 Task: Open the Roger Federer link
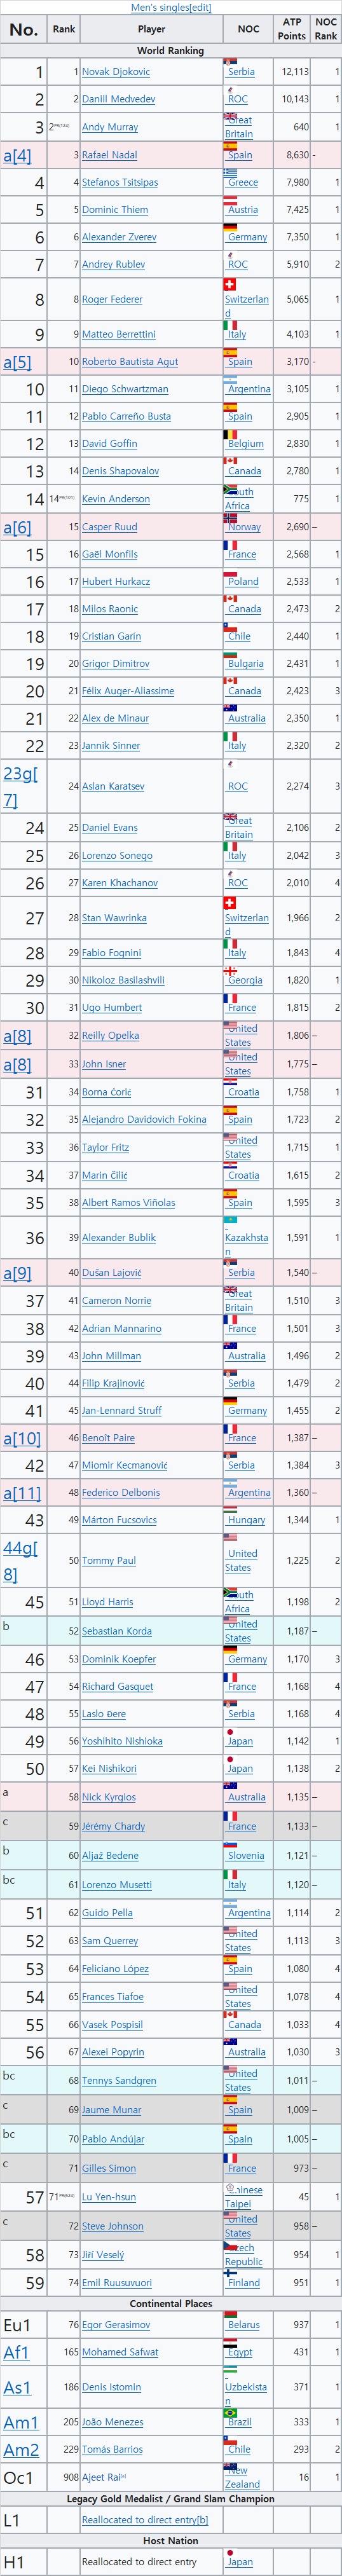(112, 299)
